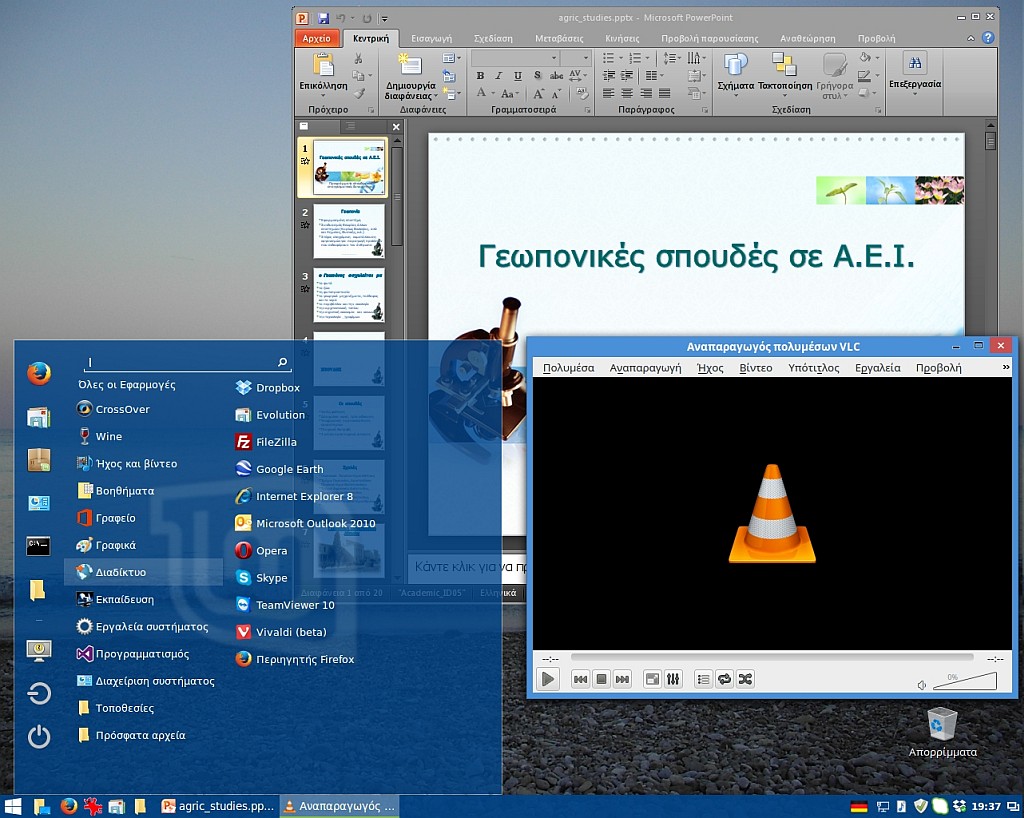Open the Αρχείο file tab
The height and width of the screenshot is (818, 1024).
point(317,38)
